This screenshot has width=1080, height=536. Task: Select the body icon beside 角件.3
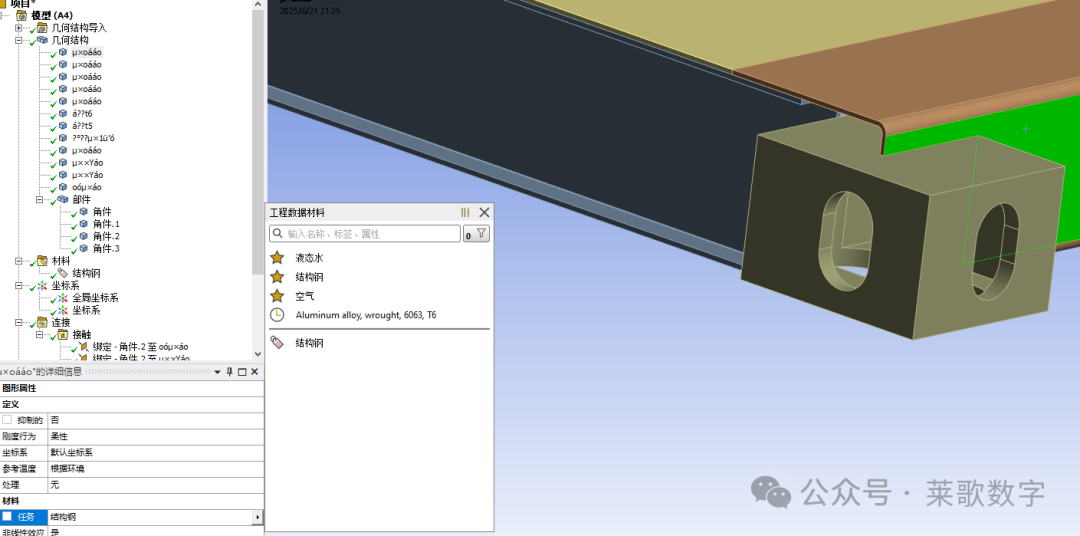83,248
